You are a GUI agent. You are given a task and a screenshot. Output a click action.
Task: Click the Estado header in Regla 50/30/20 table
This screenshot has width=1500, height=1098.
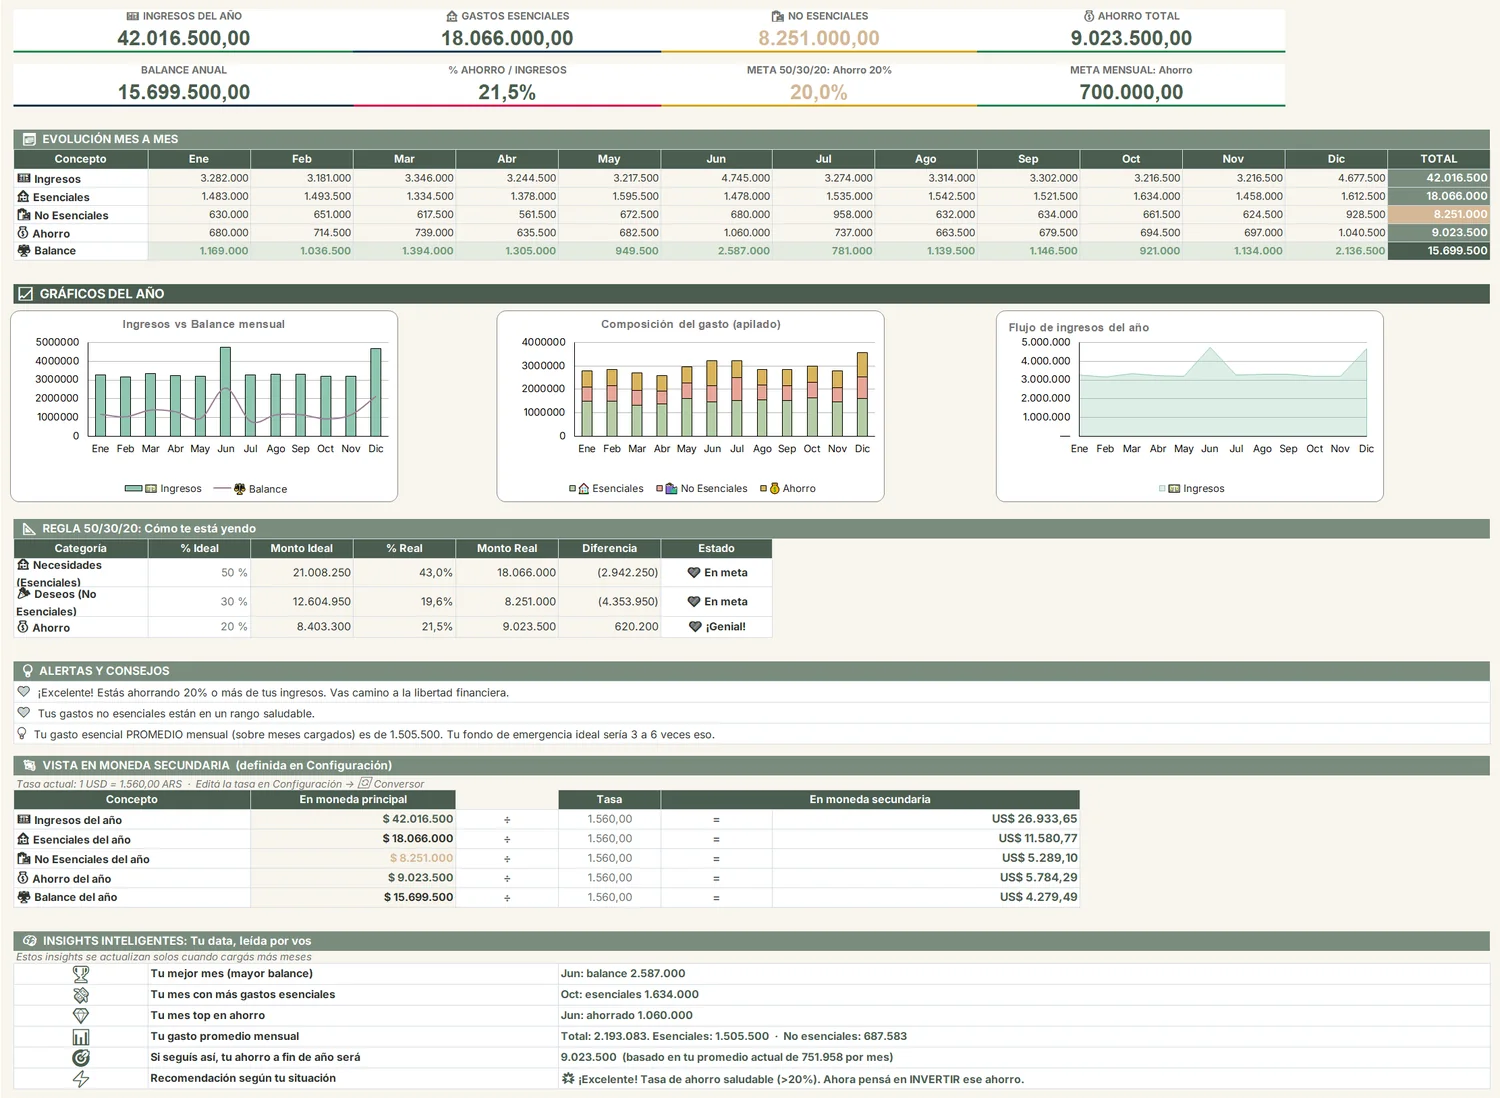(716, 548)
